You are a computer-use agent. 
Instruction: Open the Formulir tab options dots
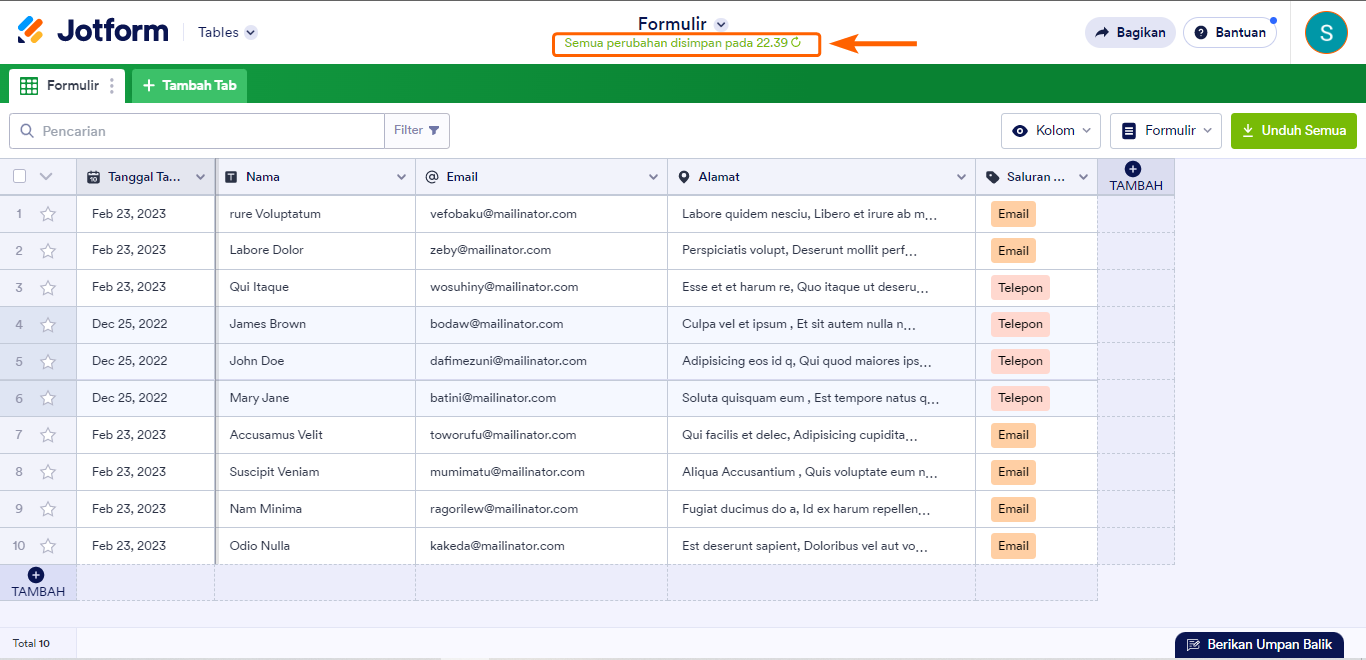[x=112, y=86]
